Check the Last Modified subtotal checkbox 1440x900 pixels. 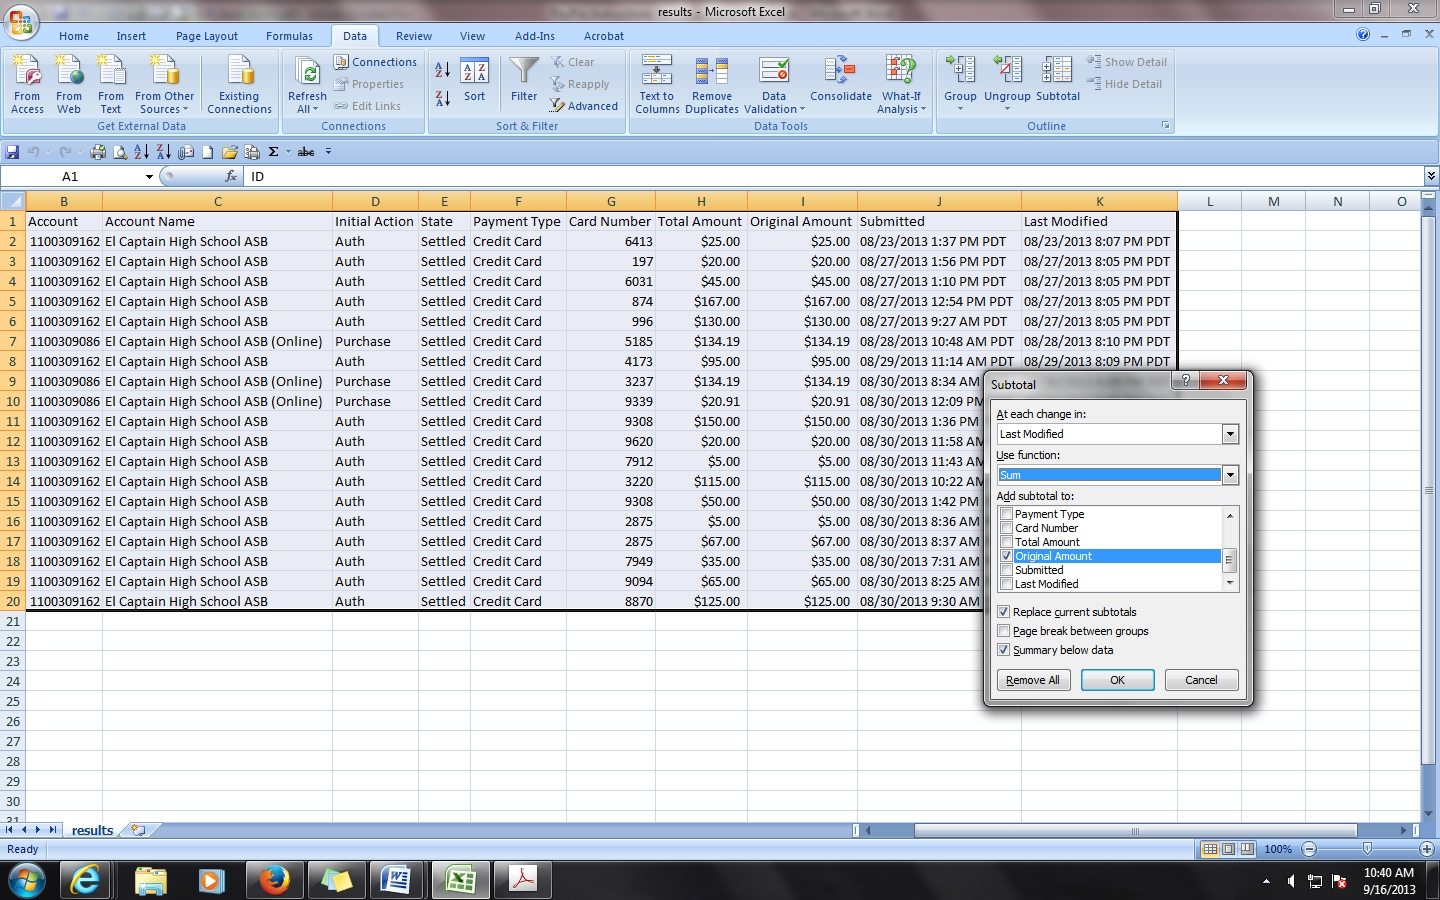(1006, 584)
